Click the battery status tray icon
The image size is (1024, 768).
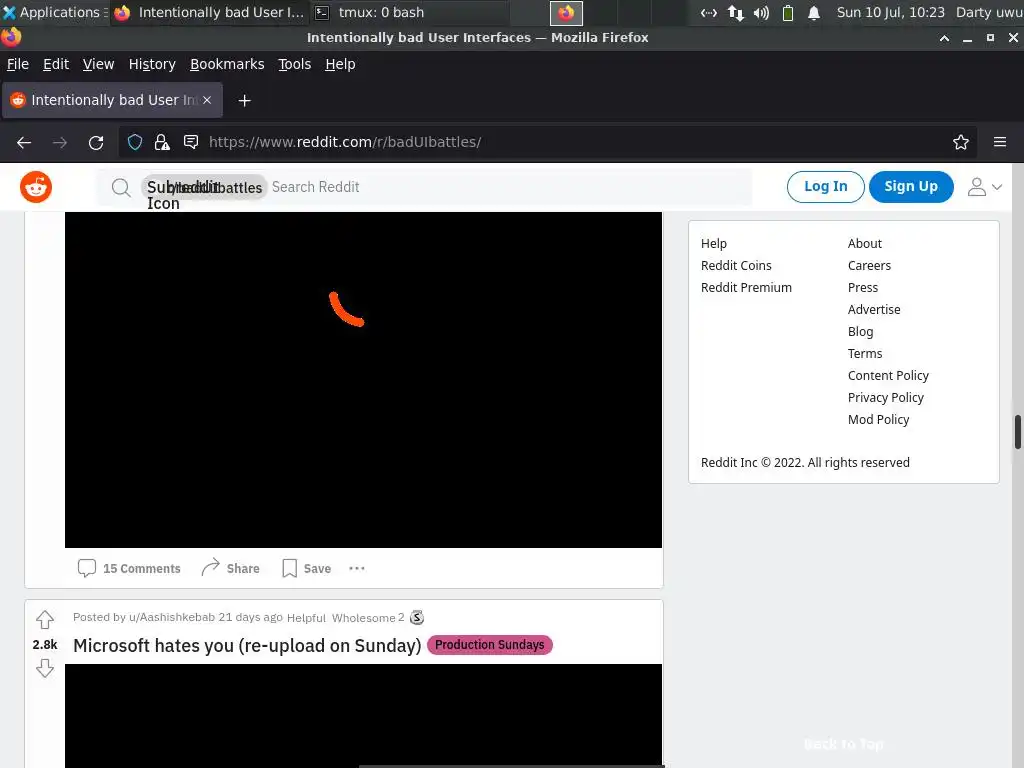[x=788, y=13]
